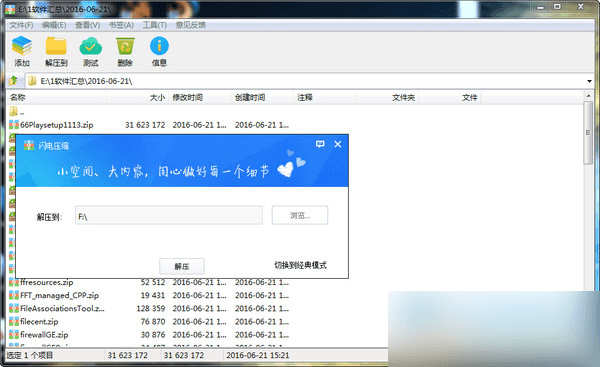Click the vertical scrollbar thumb
Viewport: 600px width, 367px height.
[x=588, y=133]
